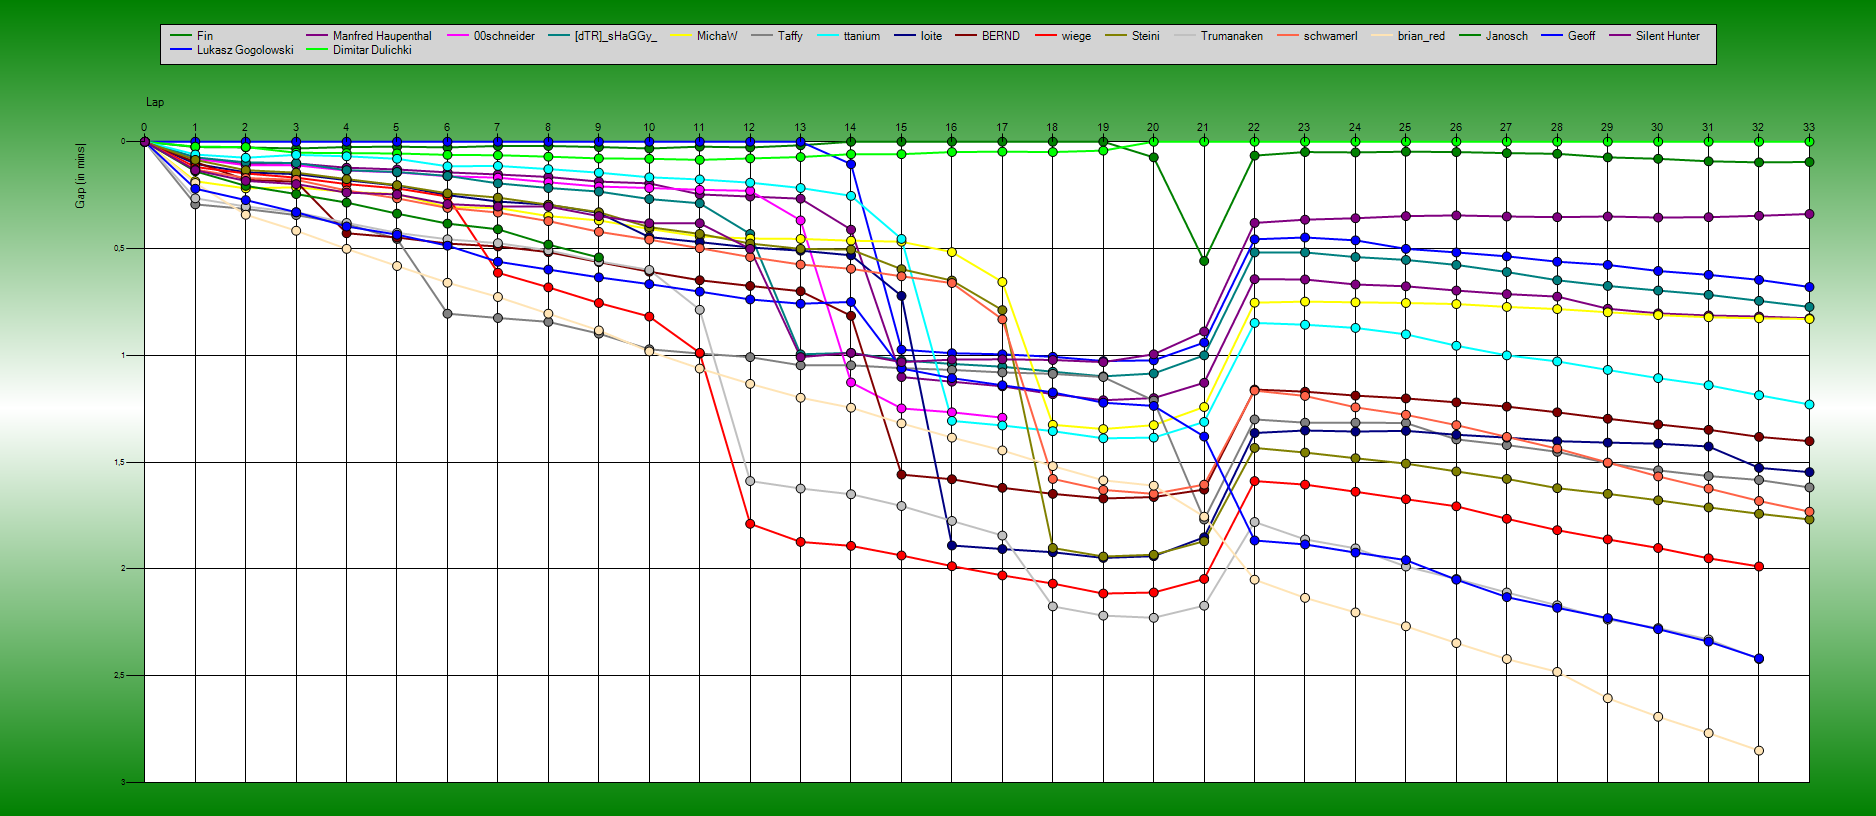Click the olive Steini point at lap 33
This screenshot has width=1876, height=816.
1809,520
